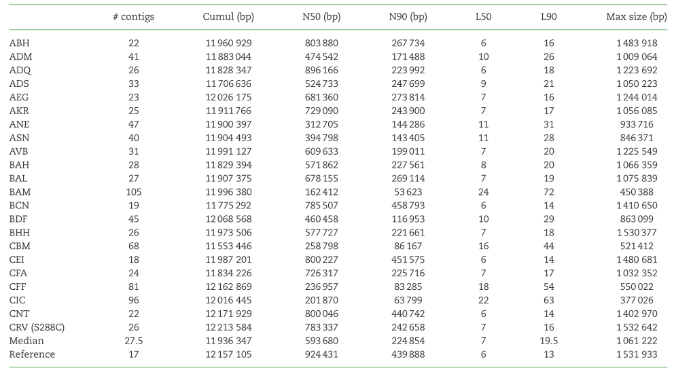Click the CIC row label
The image size is (674, 372).
coord(17,300)
